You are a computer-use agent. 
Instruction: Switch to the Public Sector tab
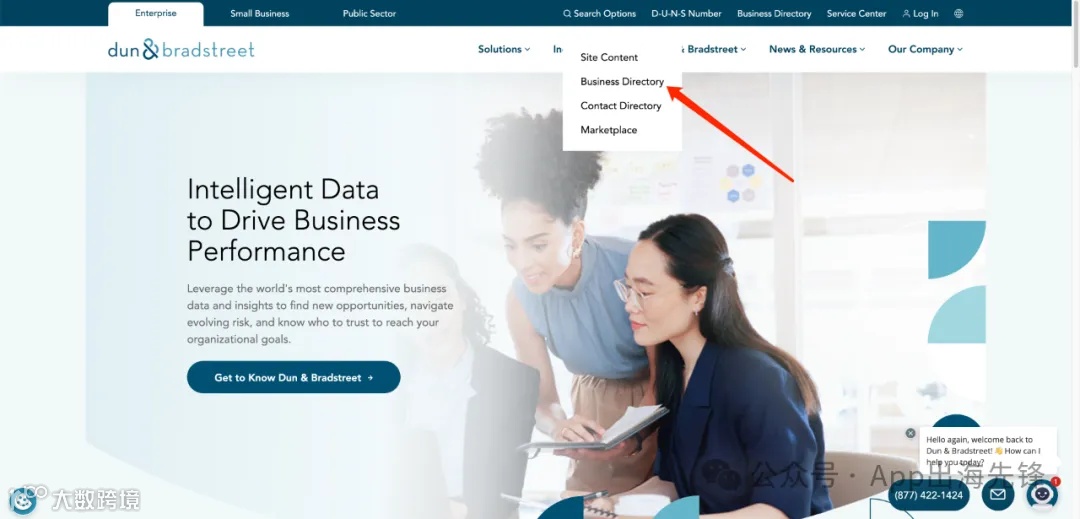pyautogui.click(x=369, y=13)
